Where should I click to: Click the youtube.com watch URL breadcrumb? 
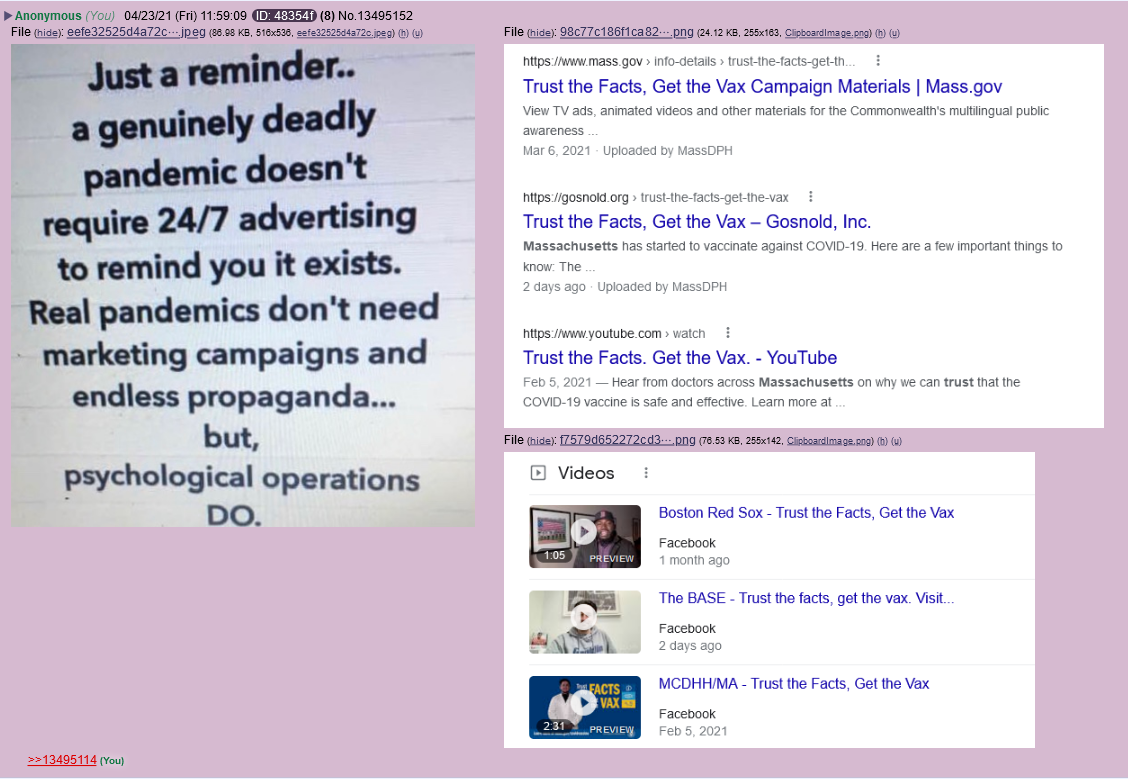[614, 334]
